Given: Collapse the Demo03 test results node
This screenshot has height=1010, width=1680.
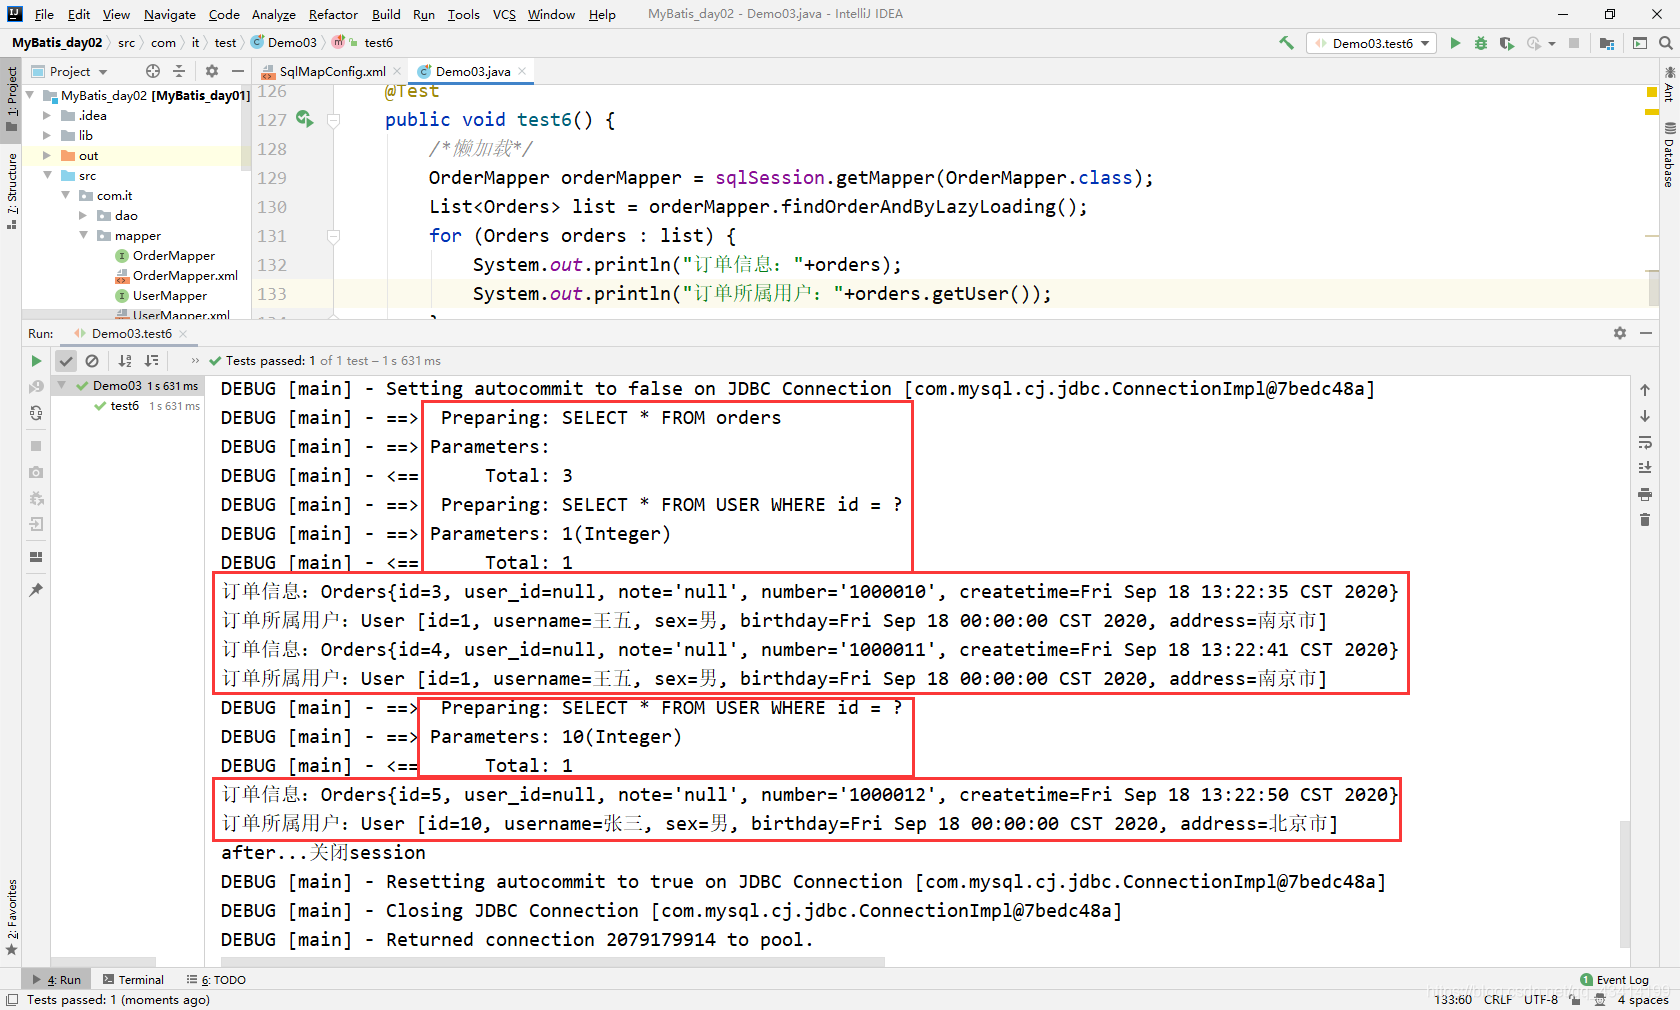Looking at the screenshot, I should [x=62, y=385].
